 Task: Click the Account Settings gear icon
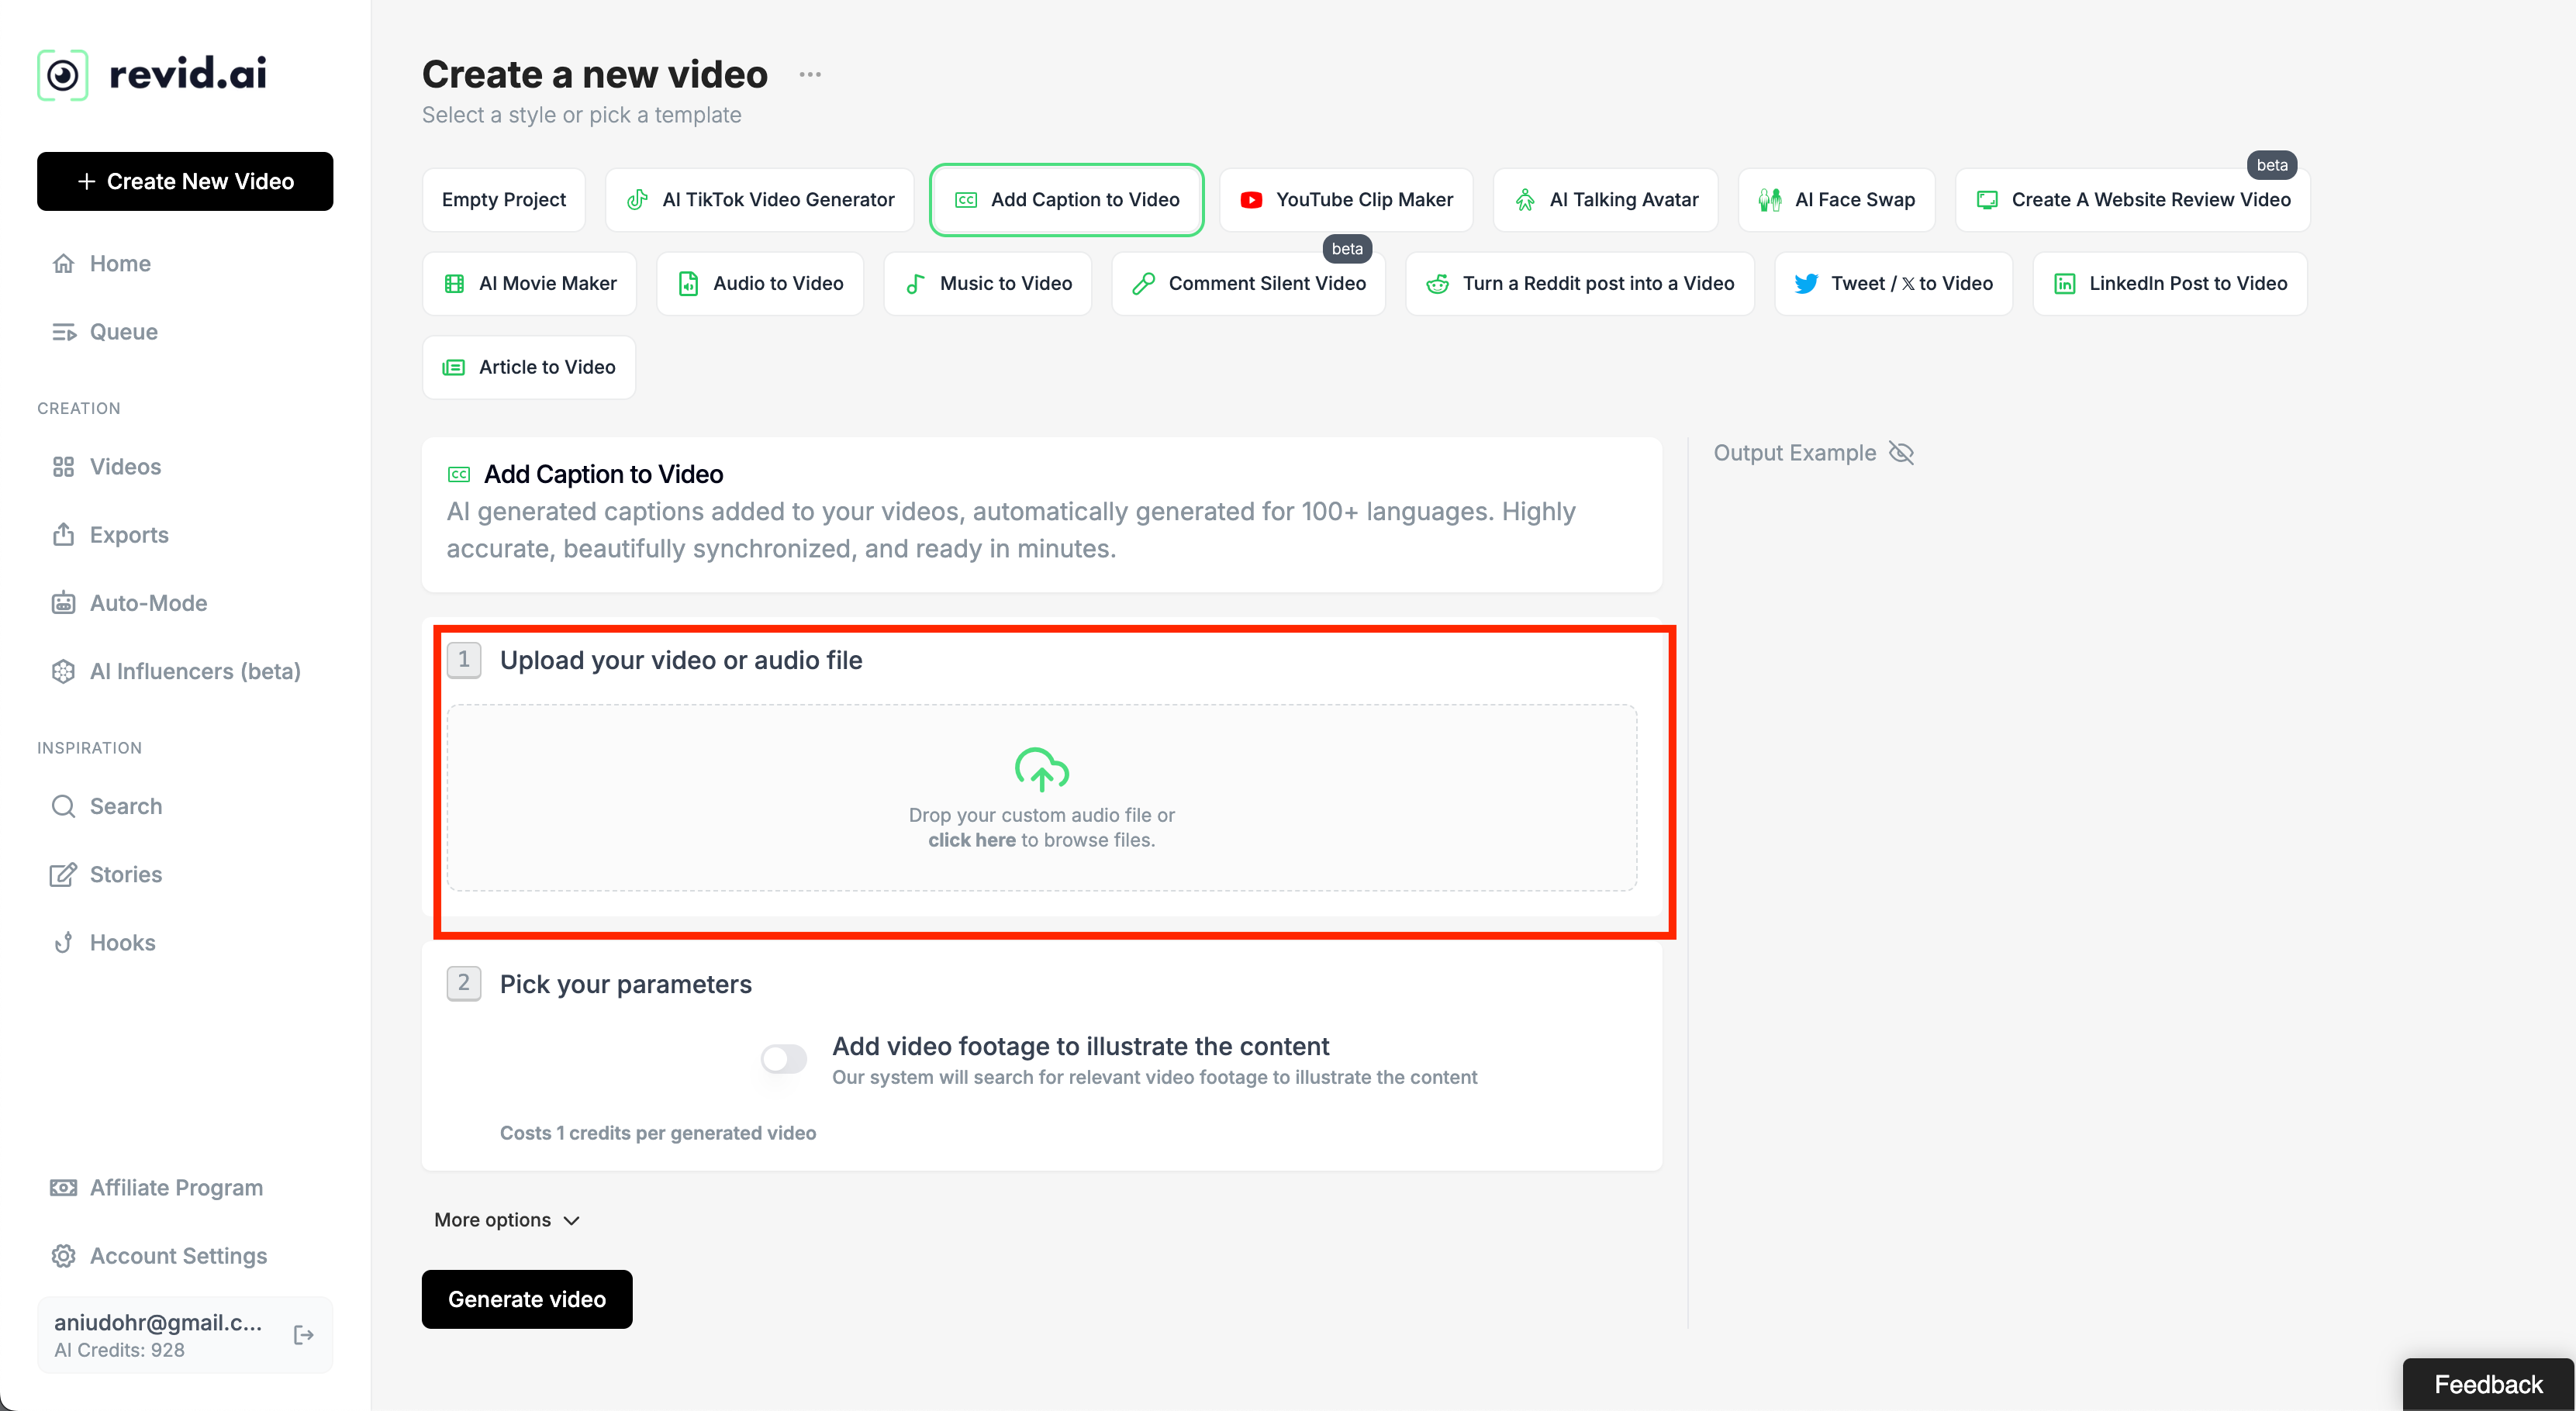[x=63, y=1256]
